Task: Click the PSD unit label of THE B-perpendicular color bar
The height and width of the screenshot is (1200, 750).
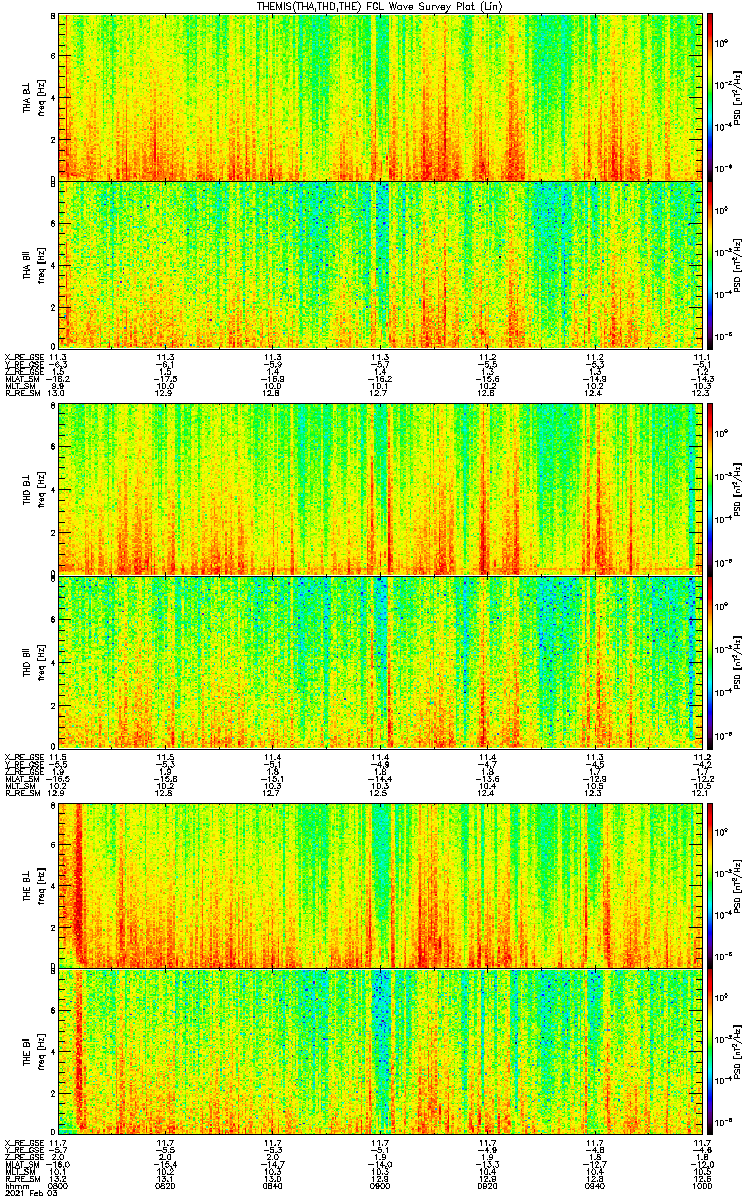Action: click(x=738, y=884)
